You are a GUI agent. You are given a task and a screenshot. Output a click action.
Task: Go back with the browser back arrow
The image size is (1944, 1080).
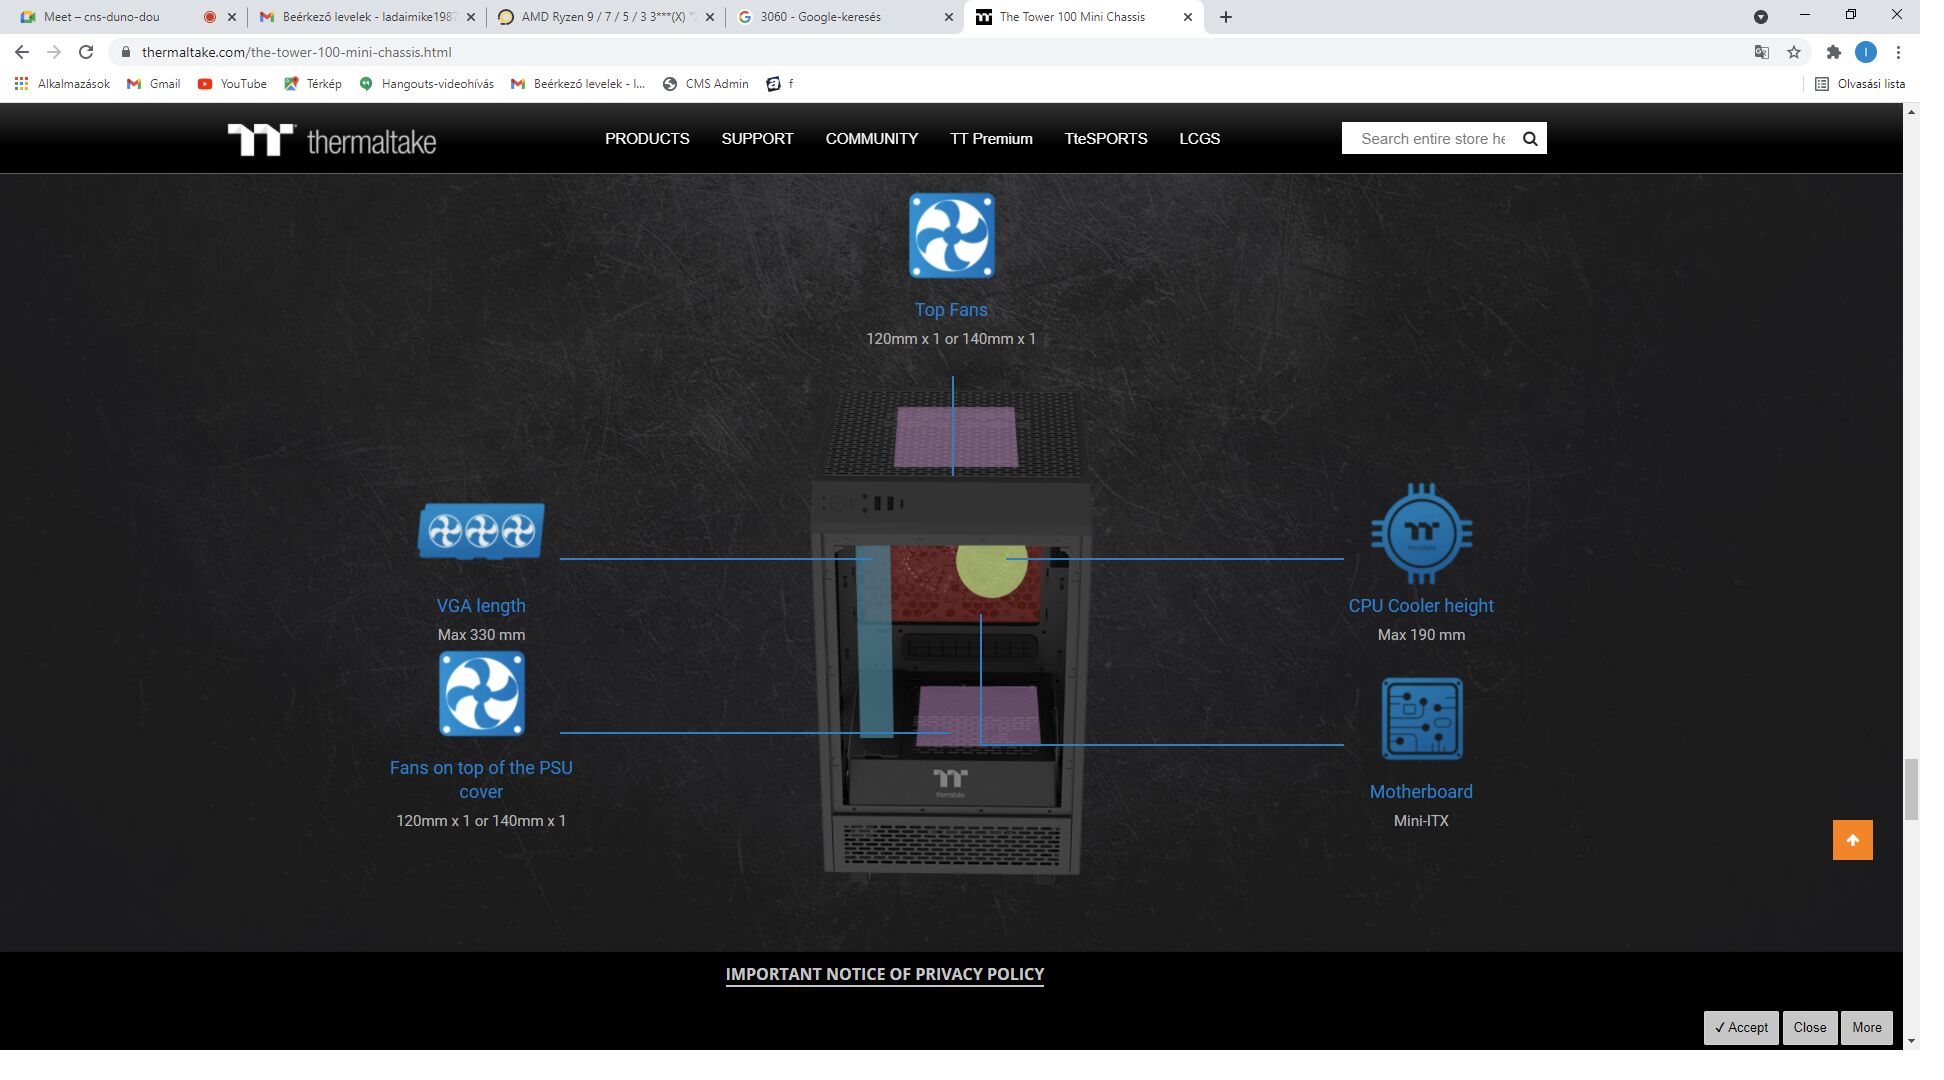click(22, 52)
